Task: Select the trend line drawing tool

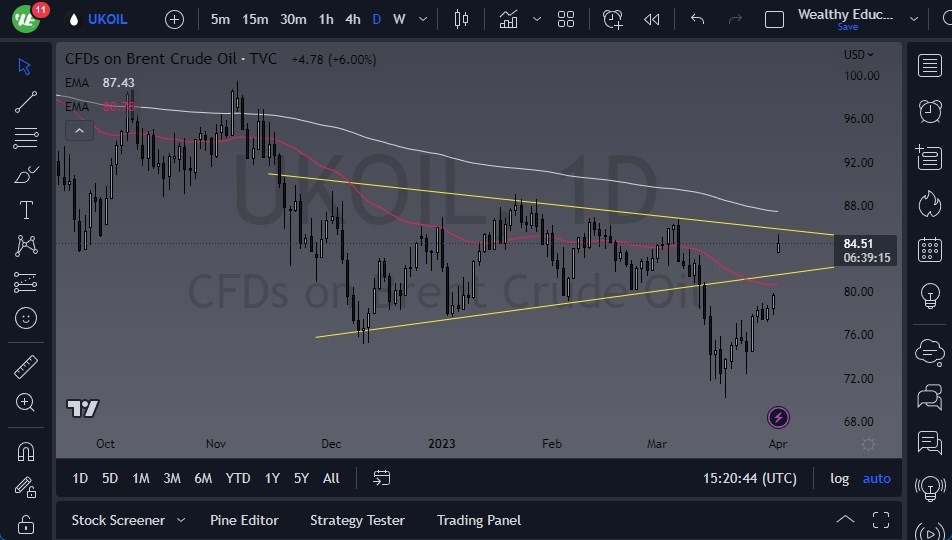Action: (x=26, y=102)
